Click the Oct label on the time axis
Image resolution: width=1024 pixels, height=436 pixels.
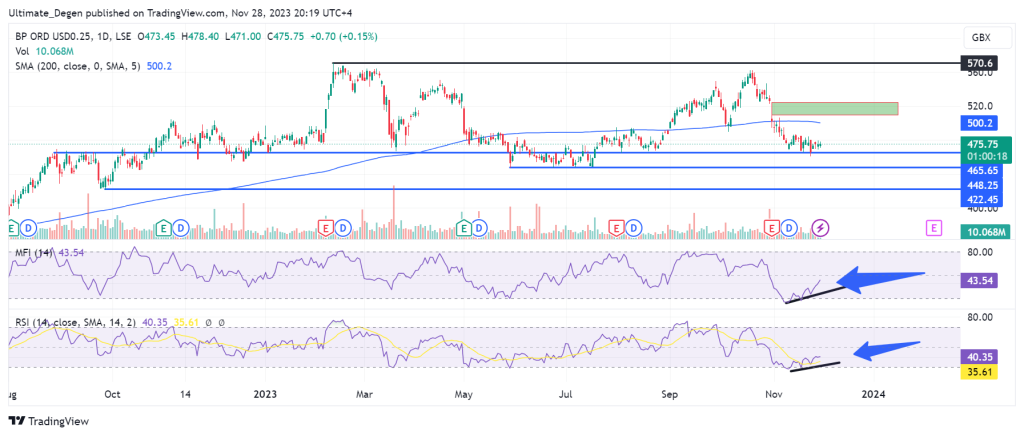tap(112, 394)
